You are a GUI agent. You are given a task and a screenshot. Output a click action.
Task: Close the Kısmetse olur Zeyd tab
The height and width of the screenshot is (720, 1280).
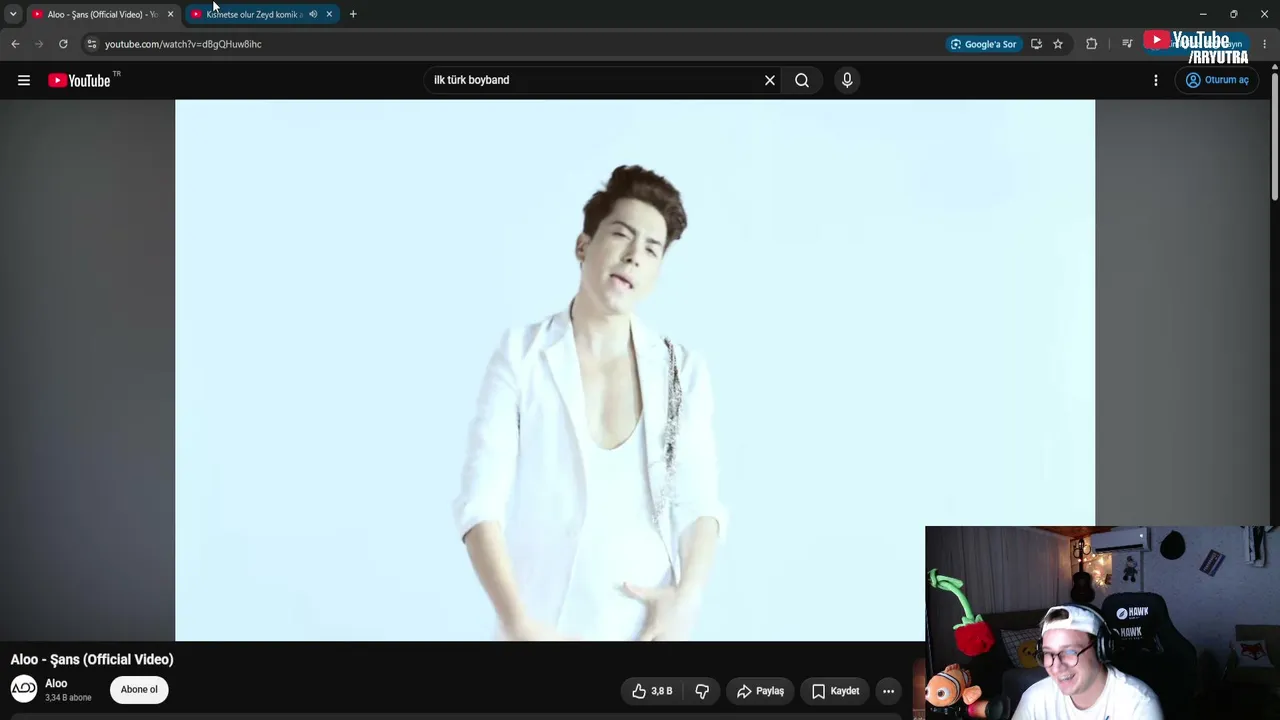click(x=329, y=14)
